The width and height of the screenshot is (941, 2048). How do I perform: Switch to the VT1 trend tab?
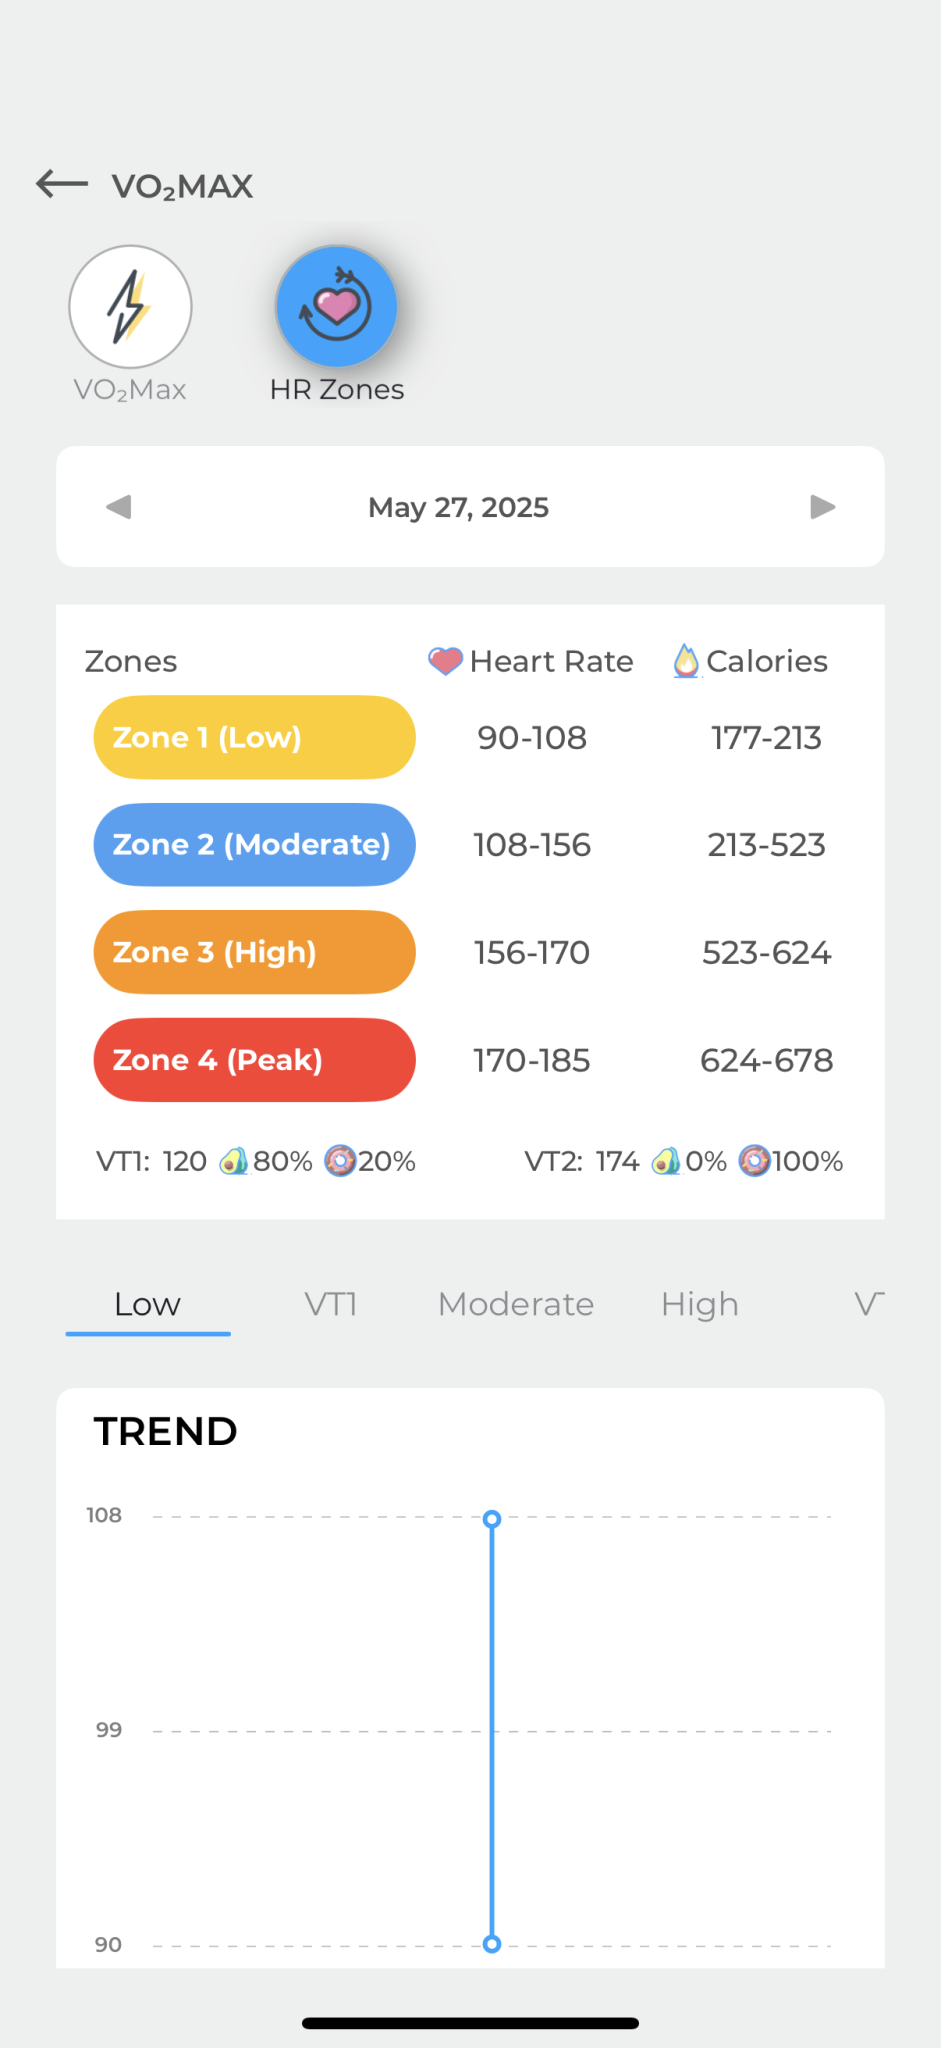(331, 1304)
